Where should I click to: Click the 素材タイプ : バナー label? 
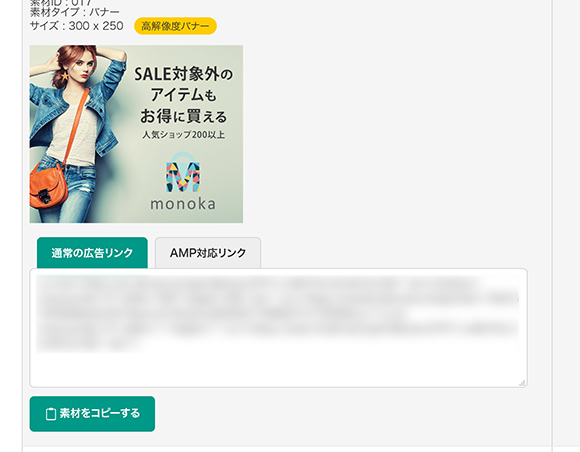tap(75, 12)
